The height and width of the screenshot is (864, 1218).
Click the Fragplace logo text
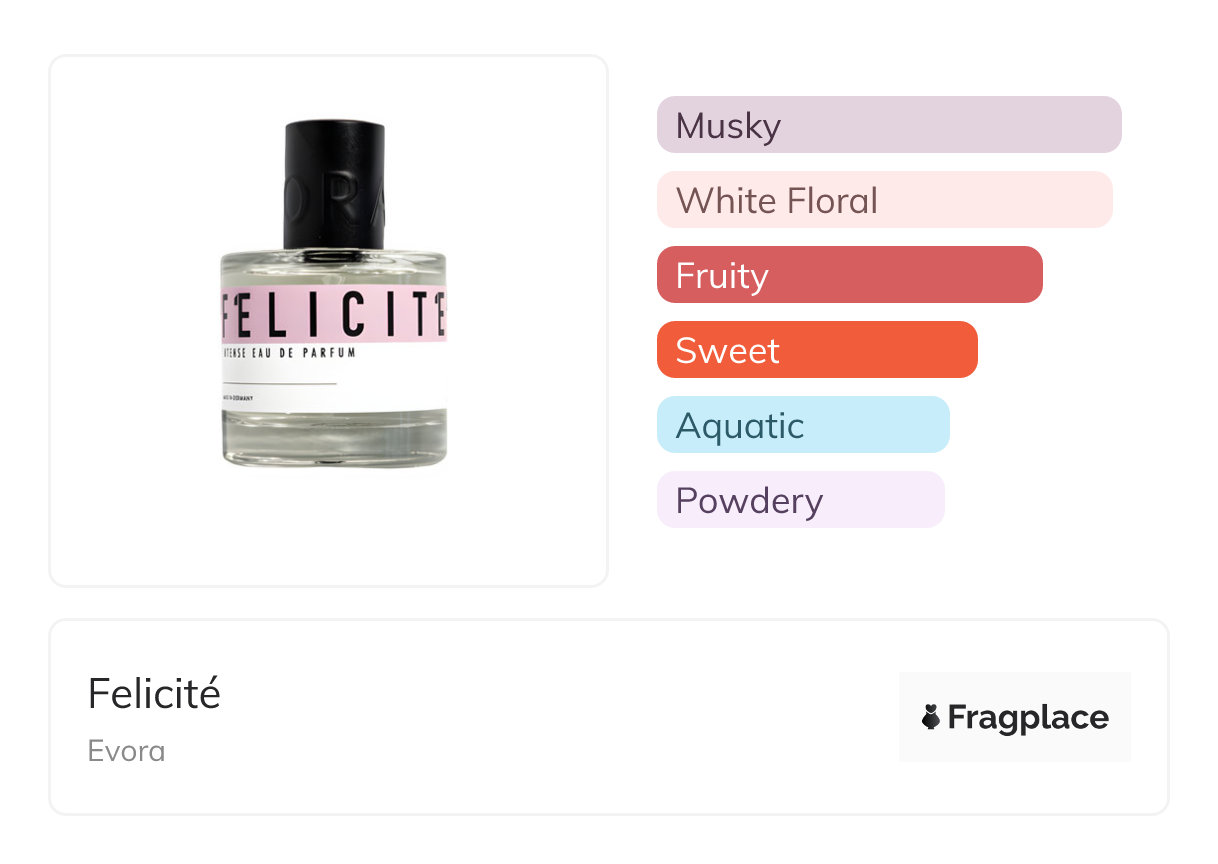point(1028,717)
